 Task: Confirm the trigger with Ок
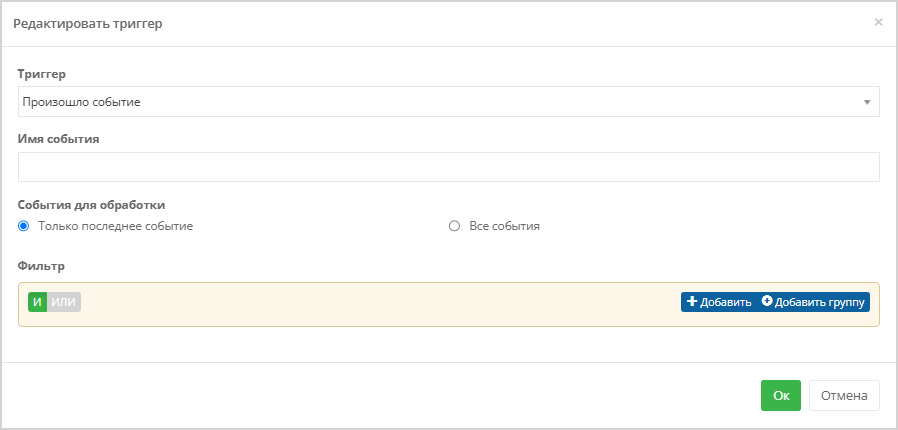[x=781, y=396]
